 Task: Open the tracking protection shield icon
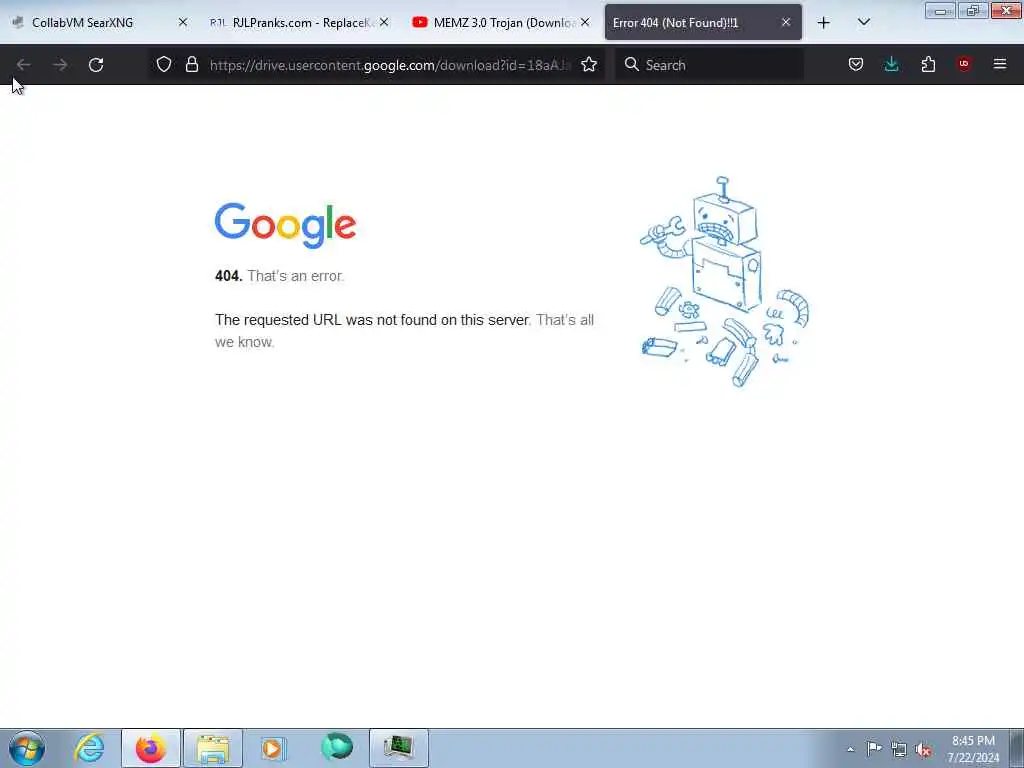[x=164, y=64]
